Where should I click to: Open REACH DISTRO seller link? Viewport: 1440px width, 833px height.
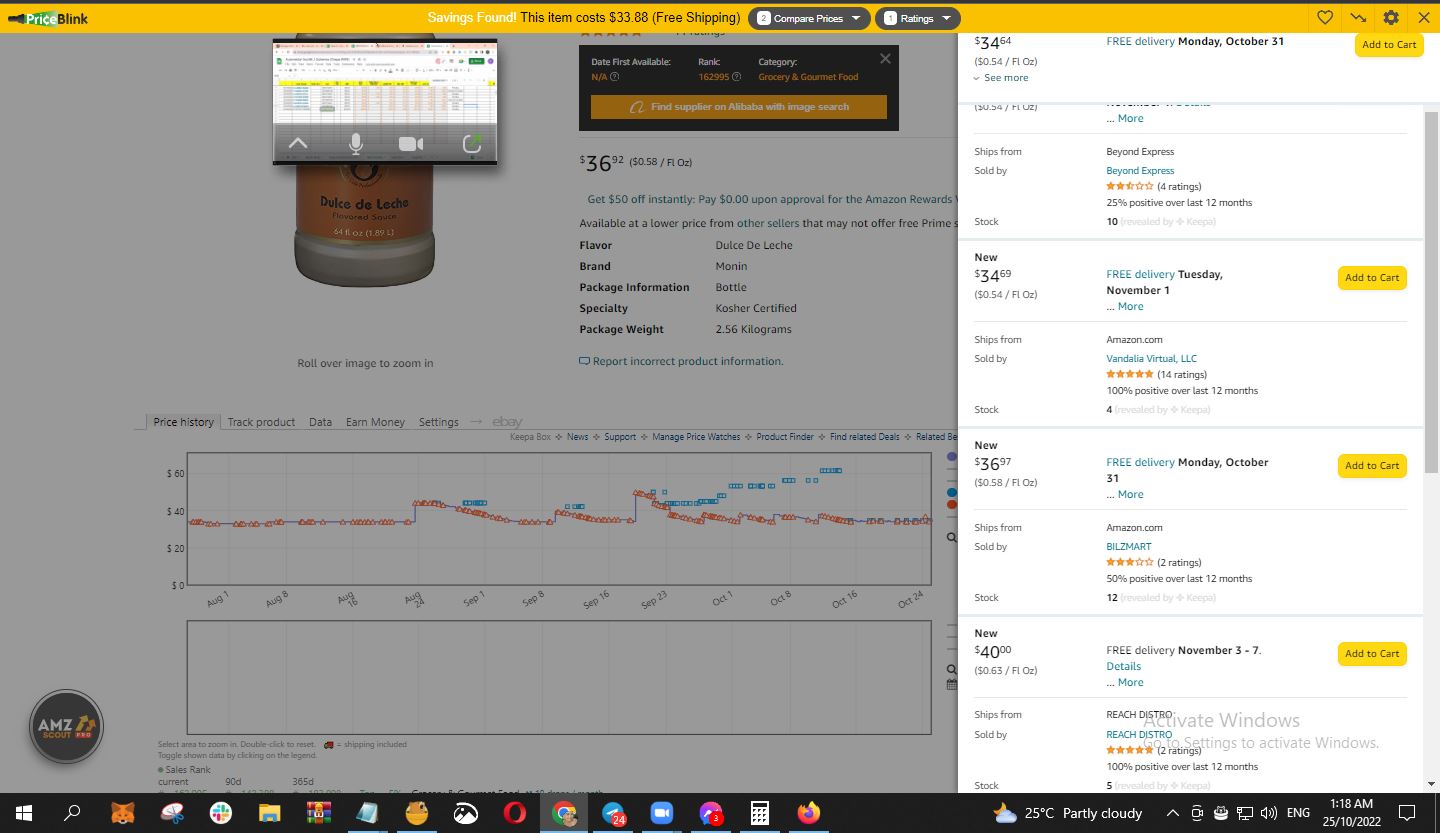(x=1139, y=735)
